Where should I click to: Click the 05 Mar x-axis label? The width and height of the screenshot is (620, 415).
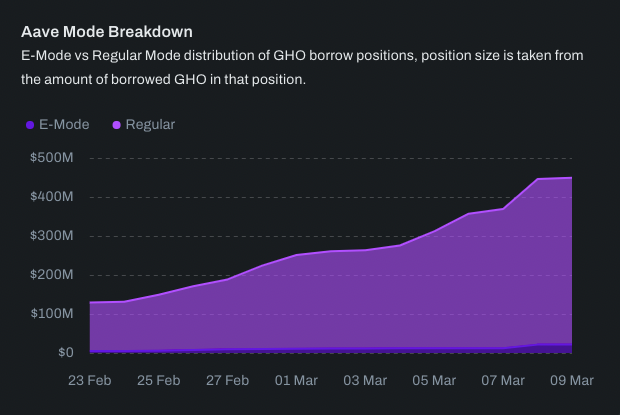pyautogui.click(x=434, y=380)
